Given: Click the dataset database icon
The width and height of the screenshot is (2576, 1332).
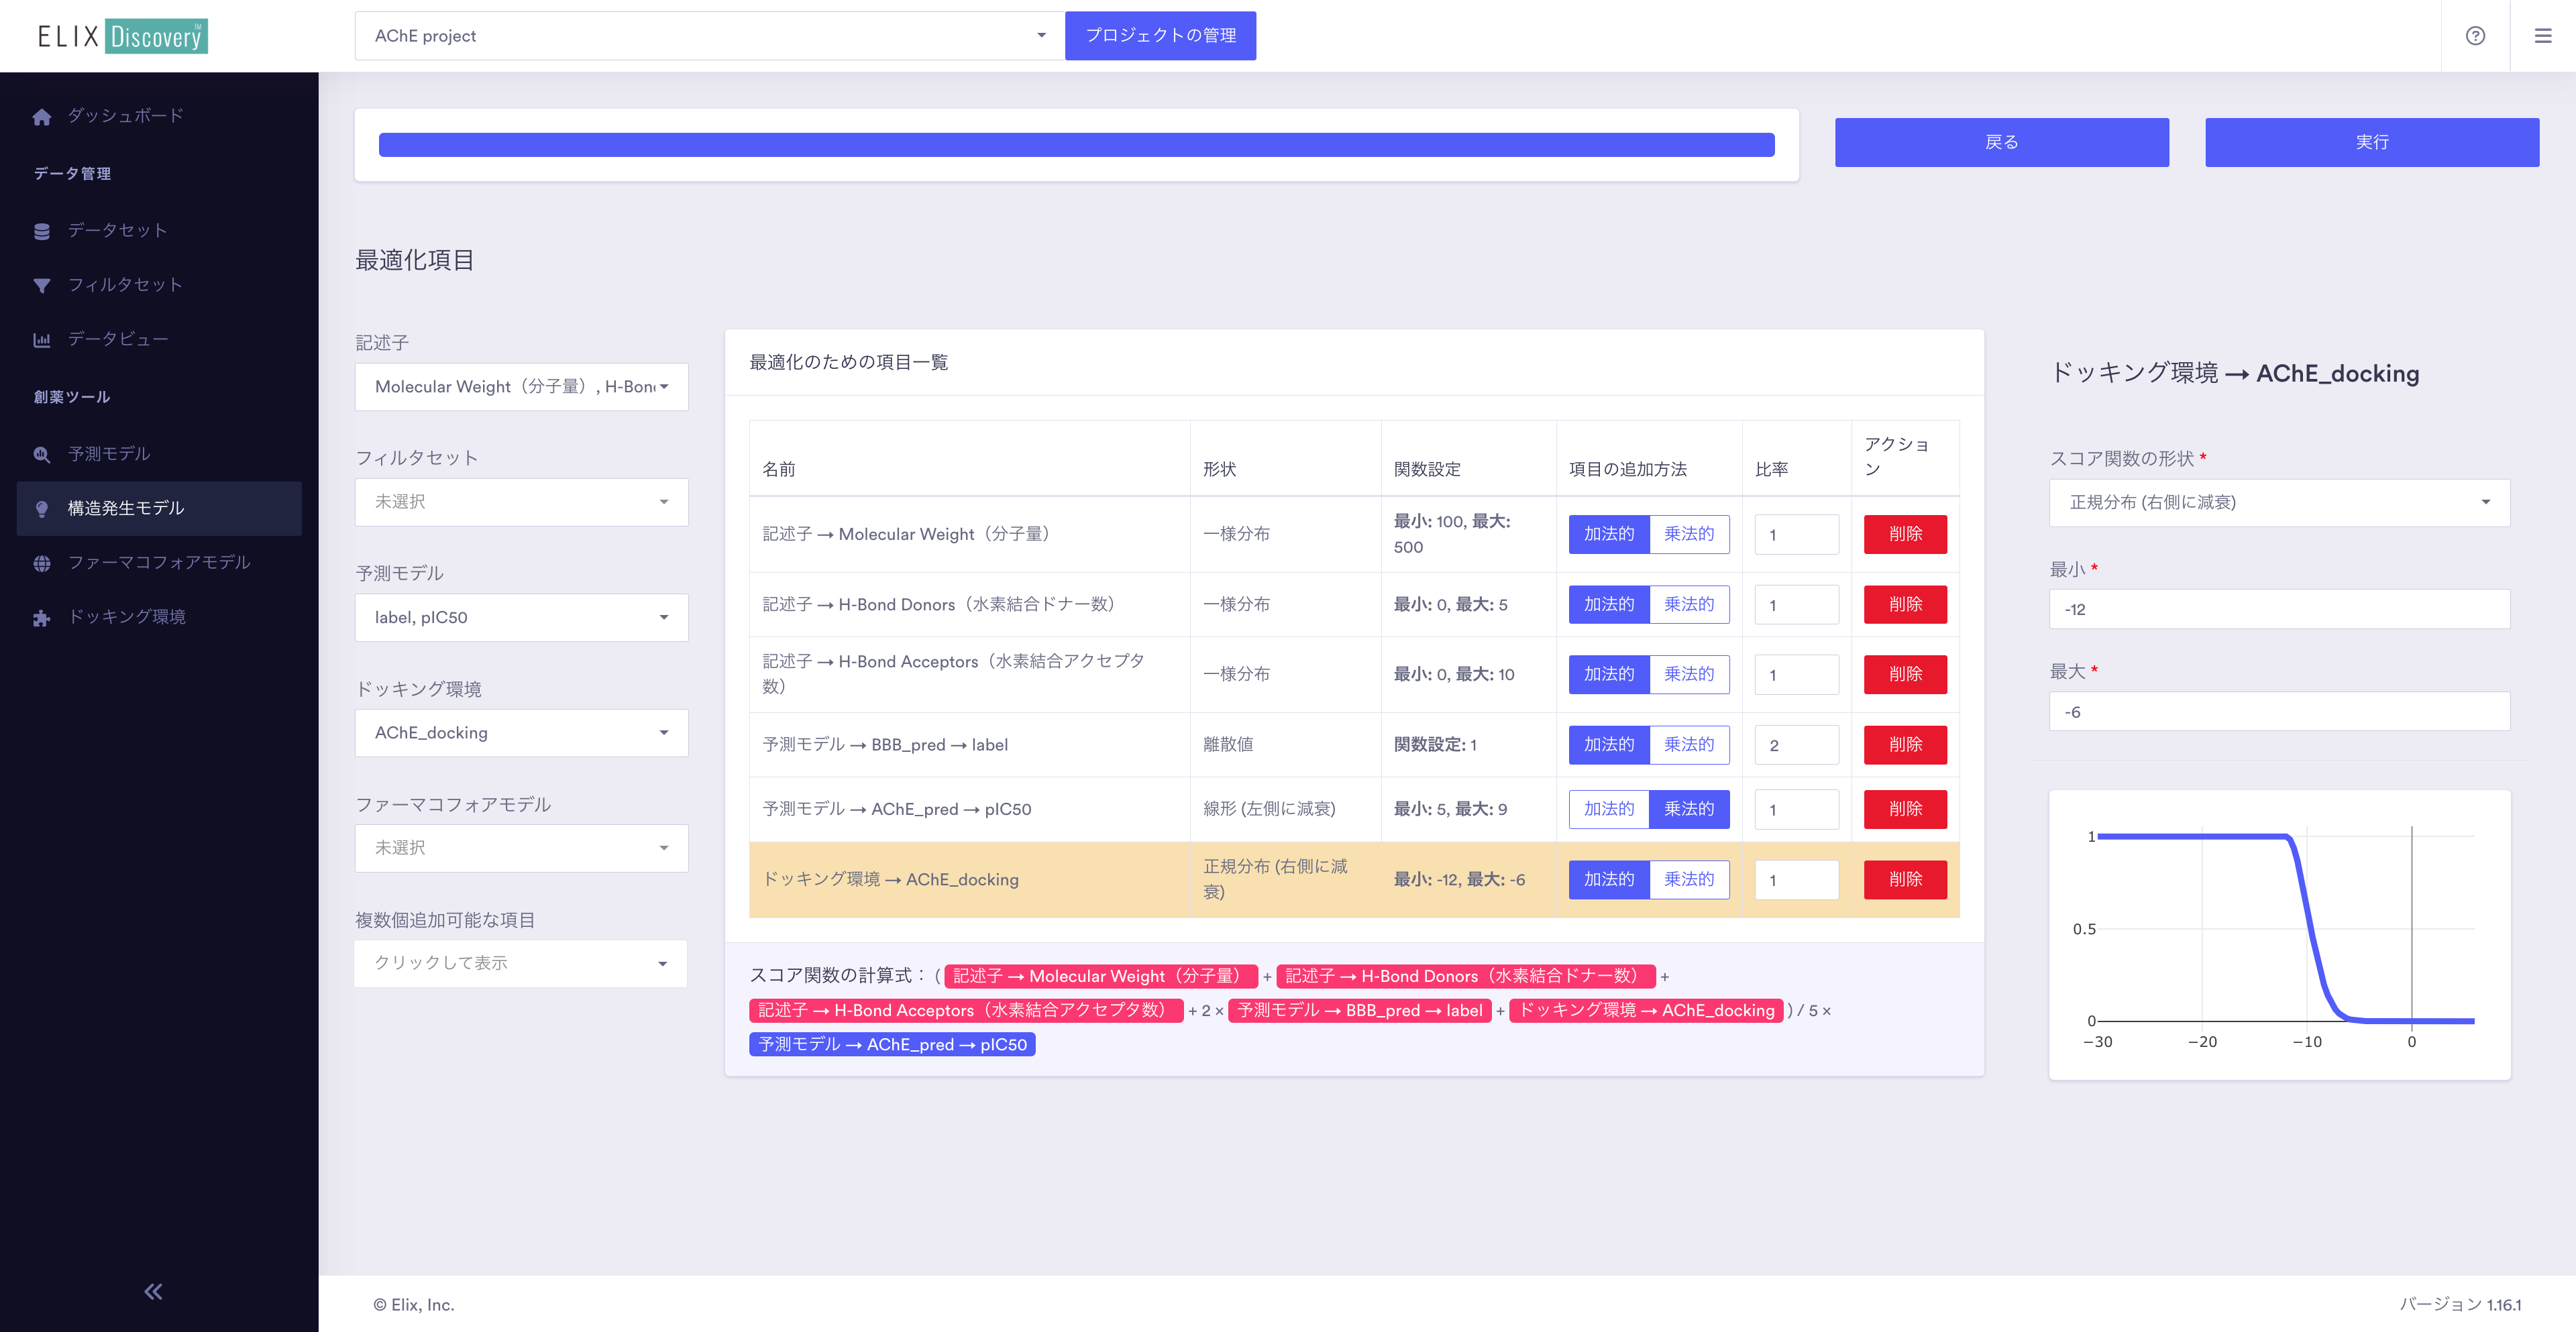Looking at the screenshot, I should click(41, 231).
